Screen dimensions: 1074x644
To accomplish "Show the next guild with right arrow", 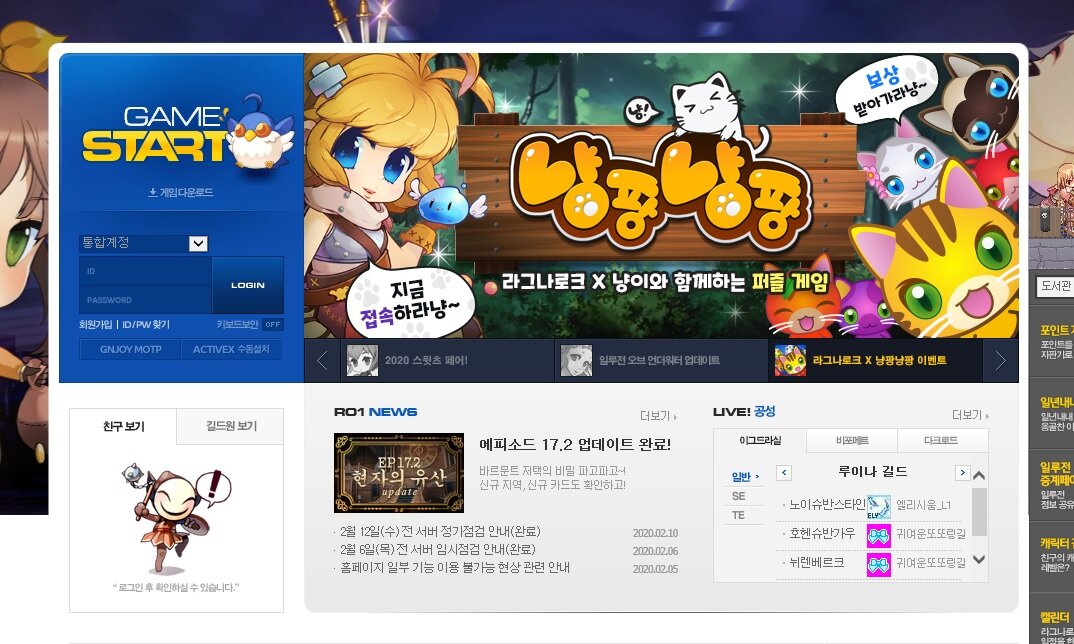I will coord(962,473).
